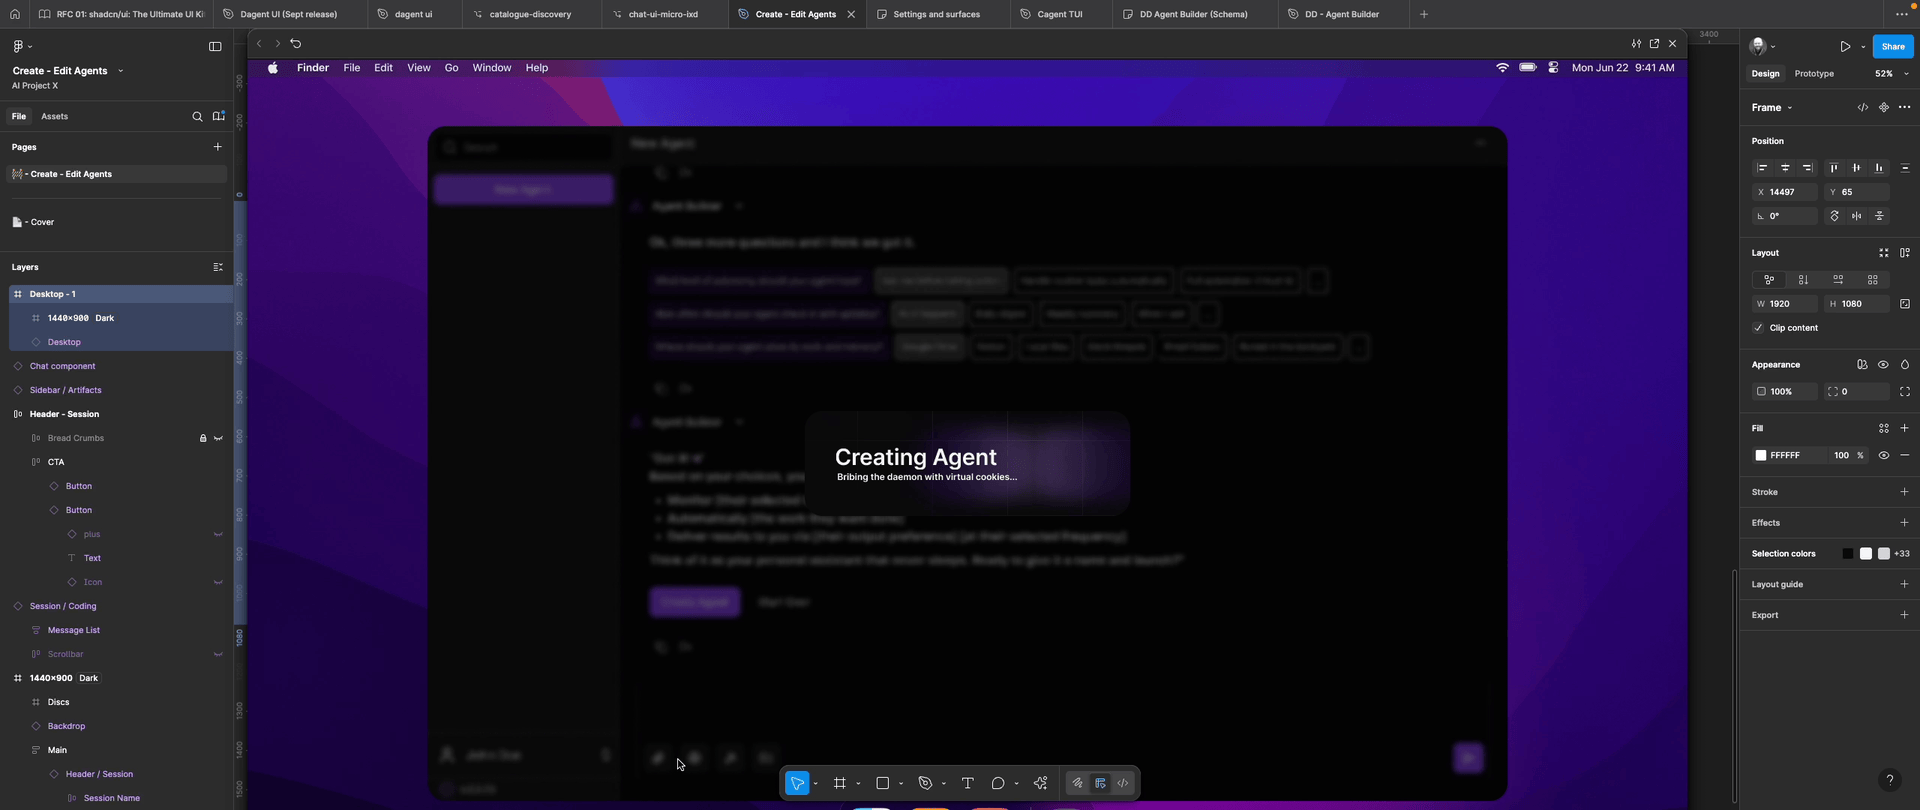Image resolution: width=1920 pixels, height=810 pixels.
Task: Open Pen tool options chevron
Action: point(944,784)
